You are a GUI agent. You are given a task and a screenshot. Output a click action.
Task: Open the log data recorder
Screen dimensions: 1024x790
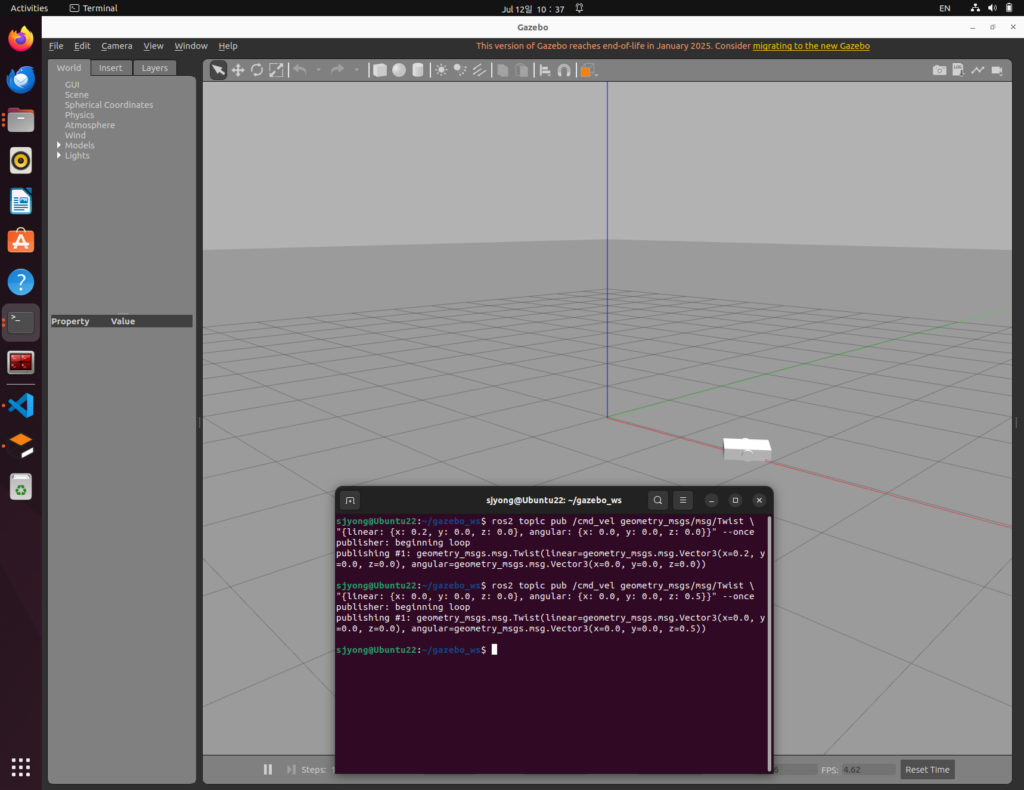click(x=958, y=70)
